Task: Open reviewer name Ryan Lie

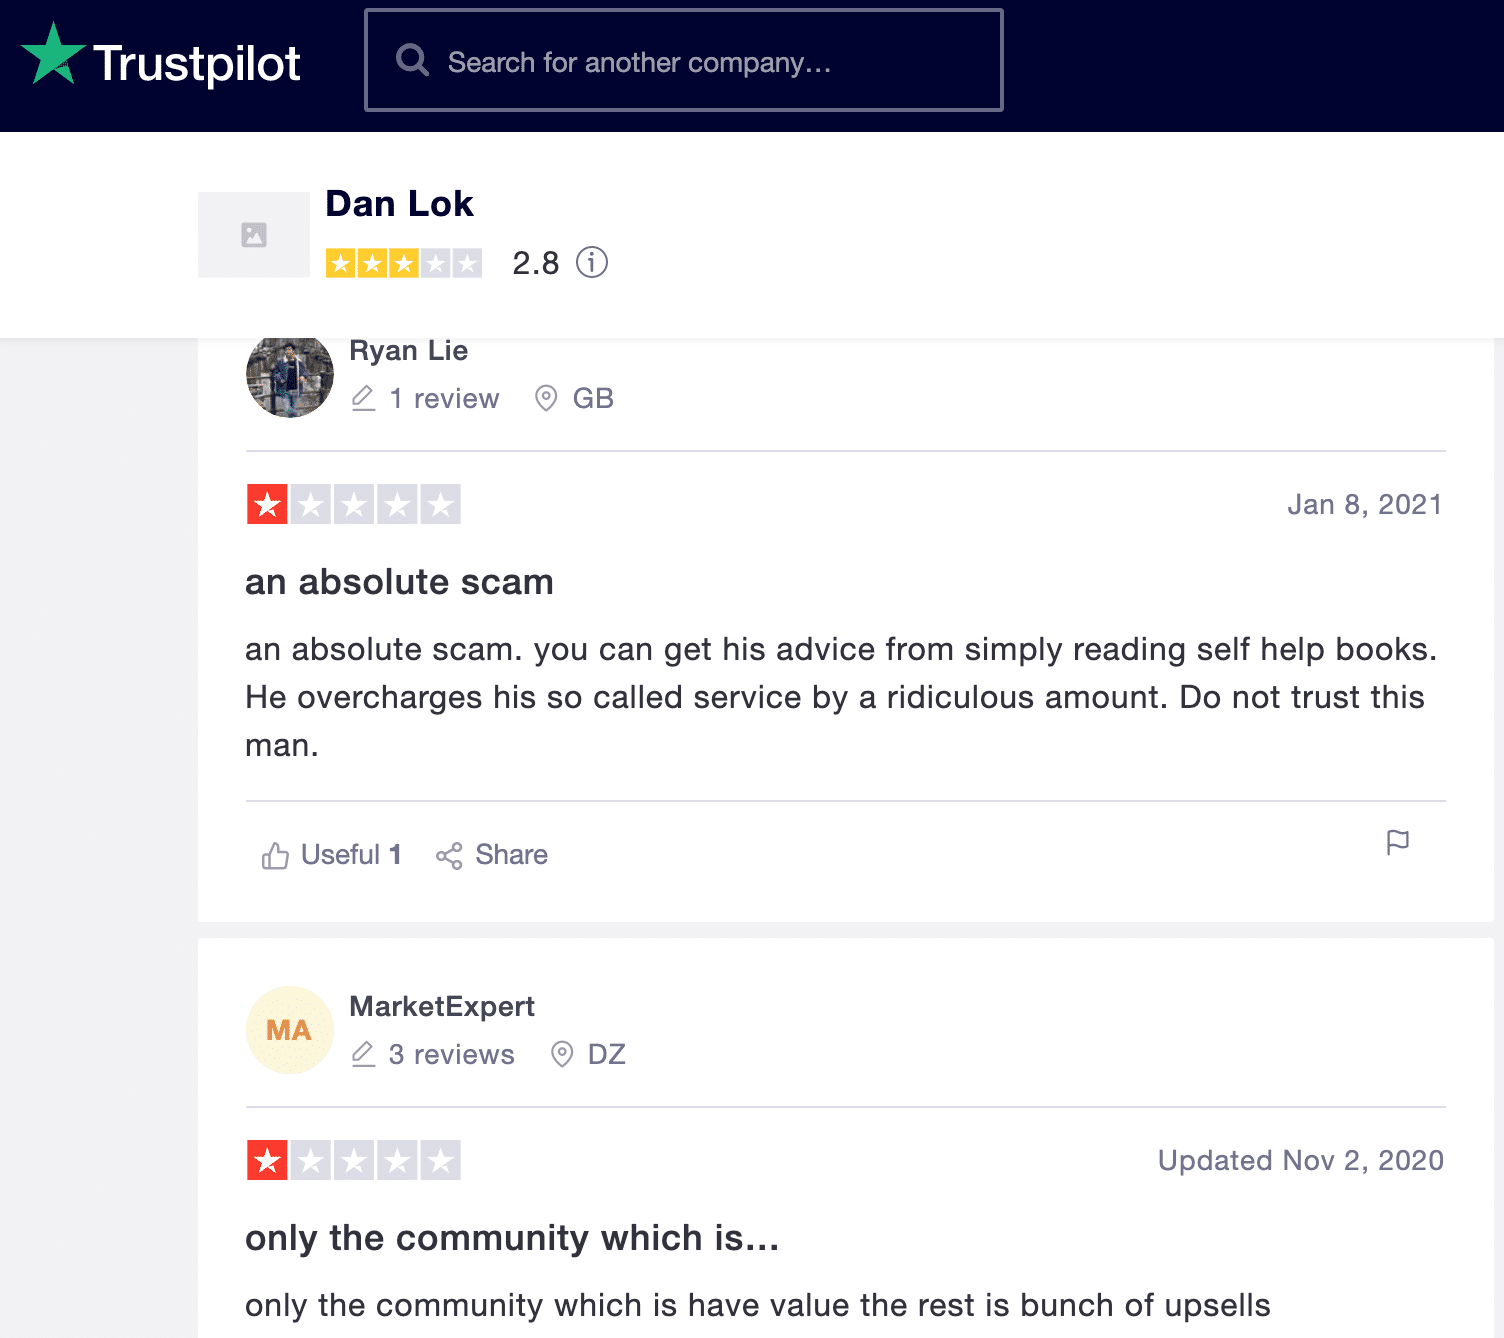Action: pos(408,350)
